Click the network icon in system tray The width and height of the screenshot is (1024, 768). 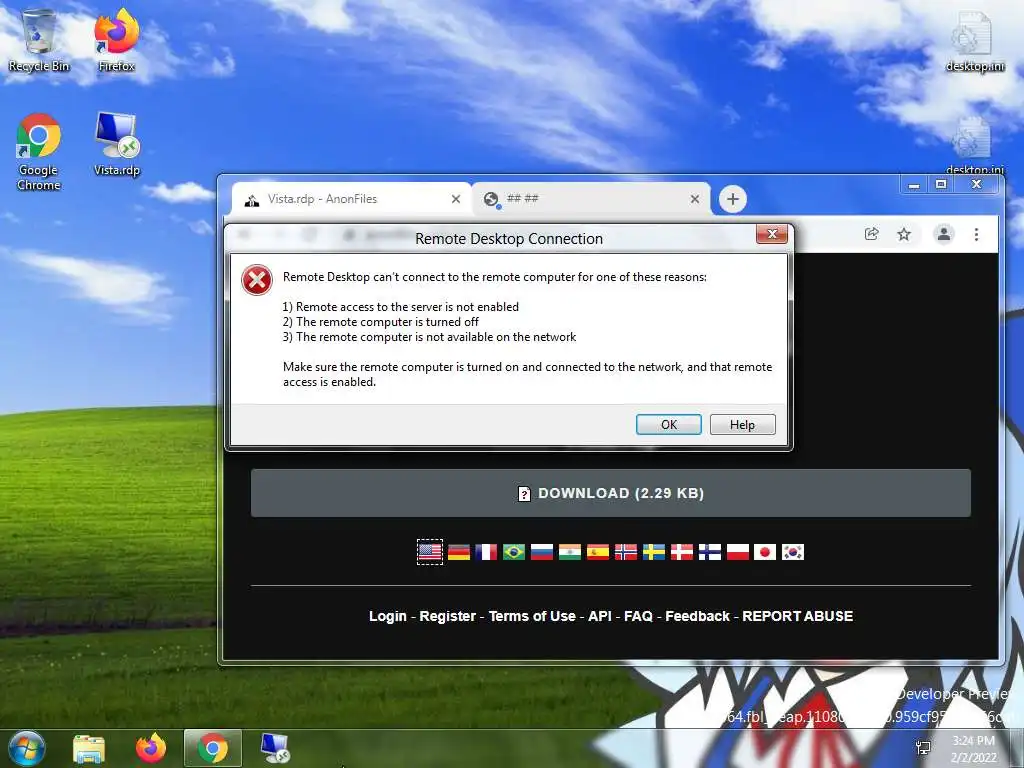(923, 748)
